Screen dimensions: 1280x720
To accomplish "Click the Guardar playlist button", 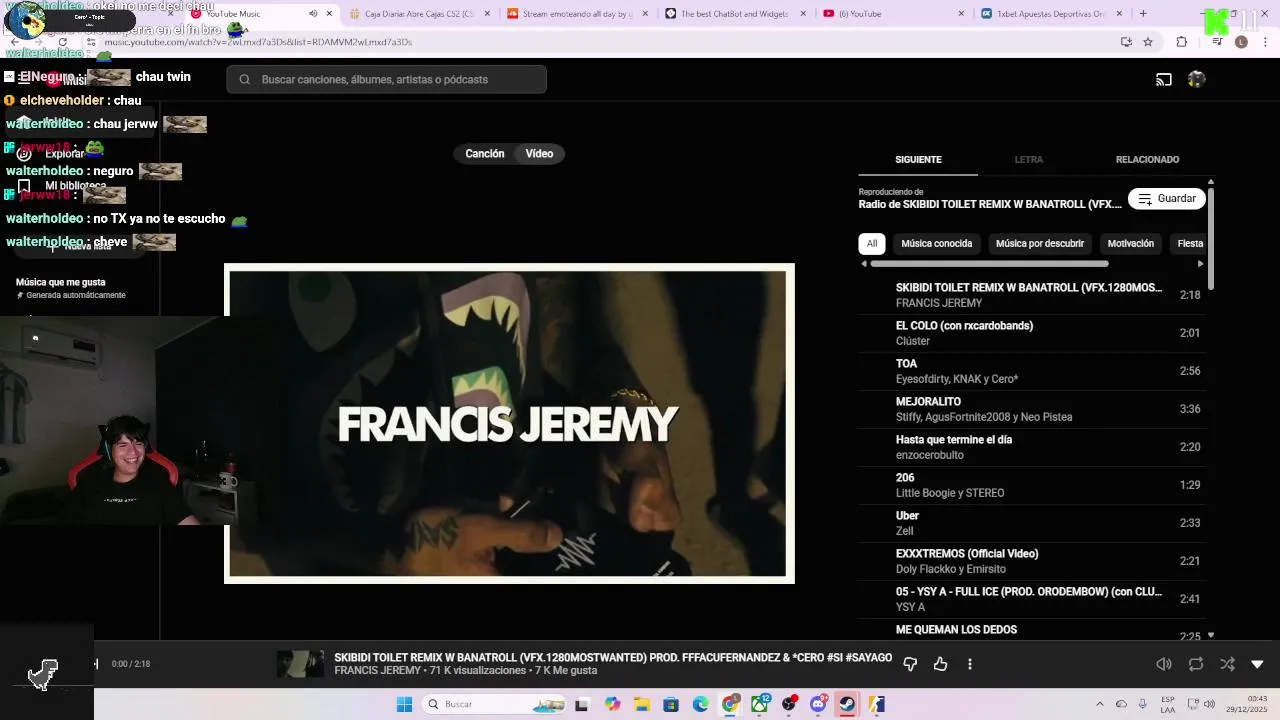I will pyautogui.click(x=1167, y=199).
